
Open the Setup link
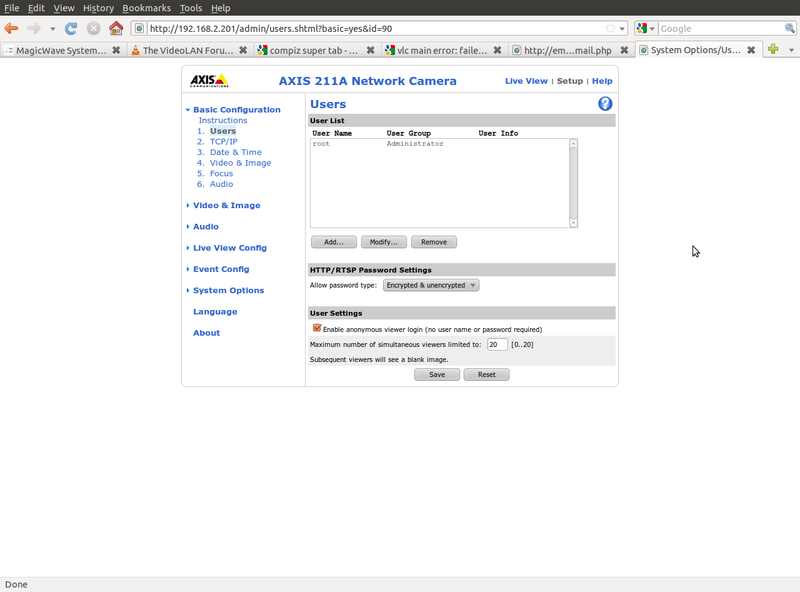(569, 81)
